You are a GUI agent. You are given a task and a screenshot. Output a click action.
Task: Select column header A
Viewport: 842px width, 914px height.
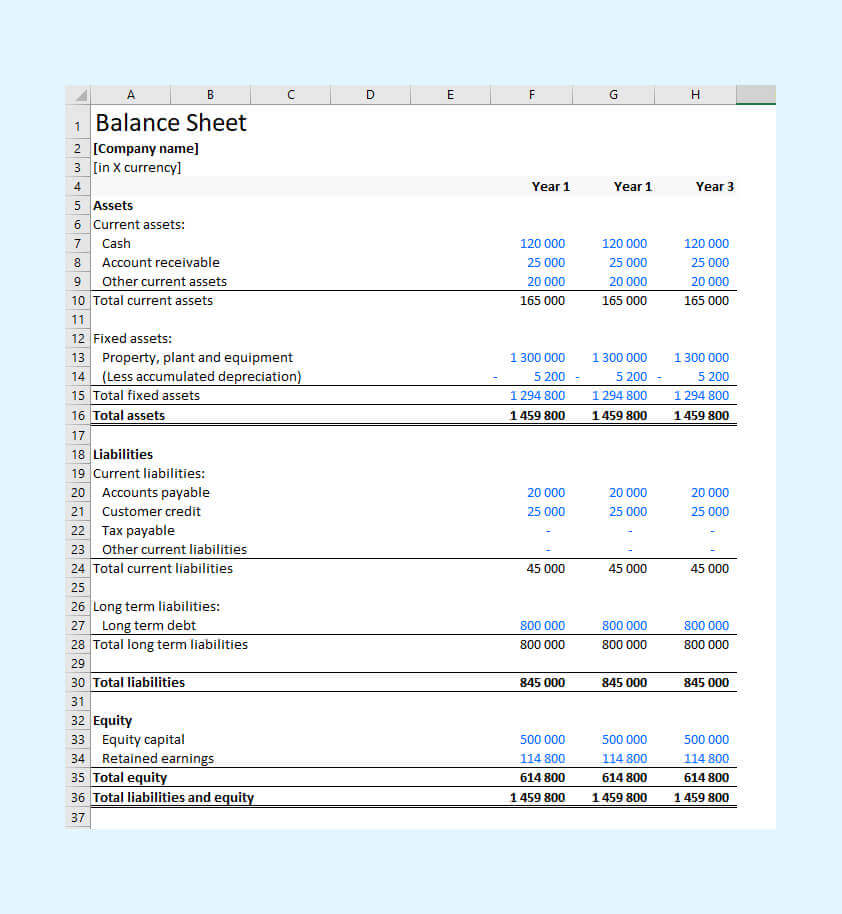130,94
